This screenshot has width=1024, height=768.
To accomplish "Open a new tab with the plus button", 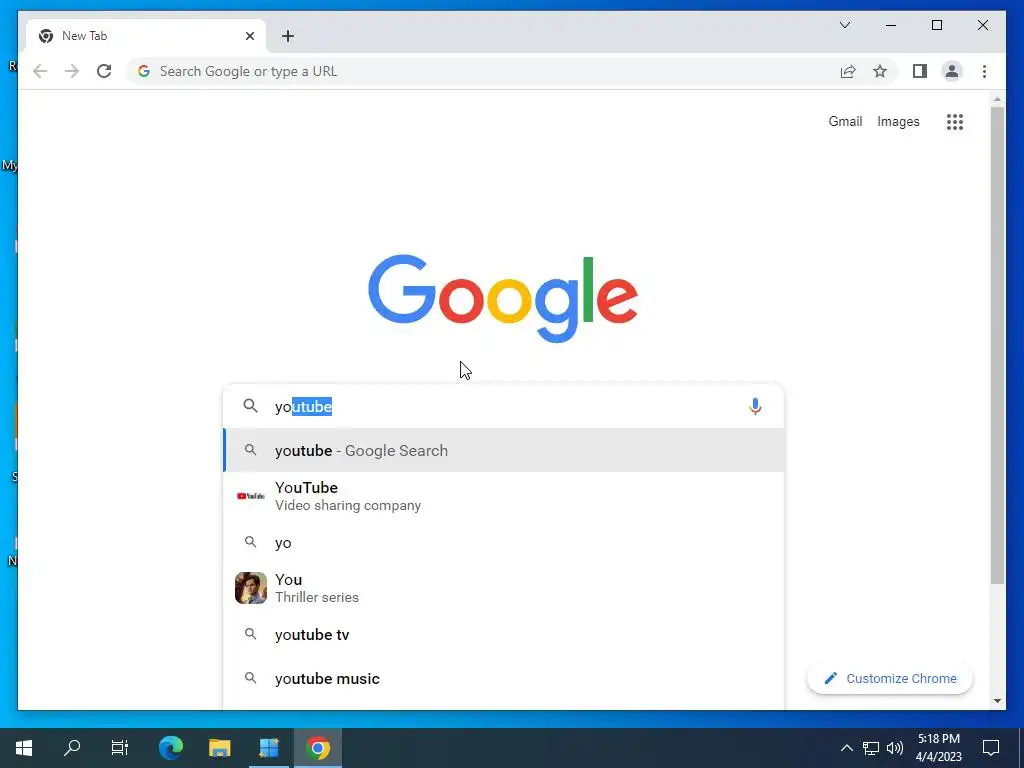I will click(x=288, y=36).
